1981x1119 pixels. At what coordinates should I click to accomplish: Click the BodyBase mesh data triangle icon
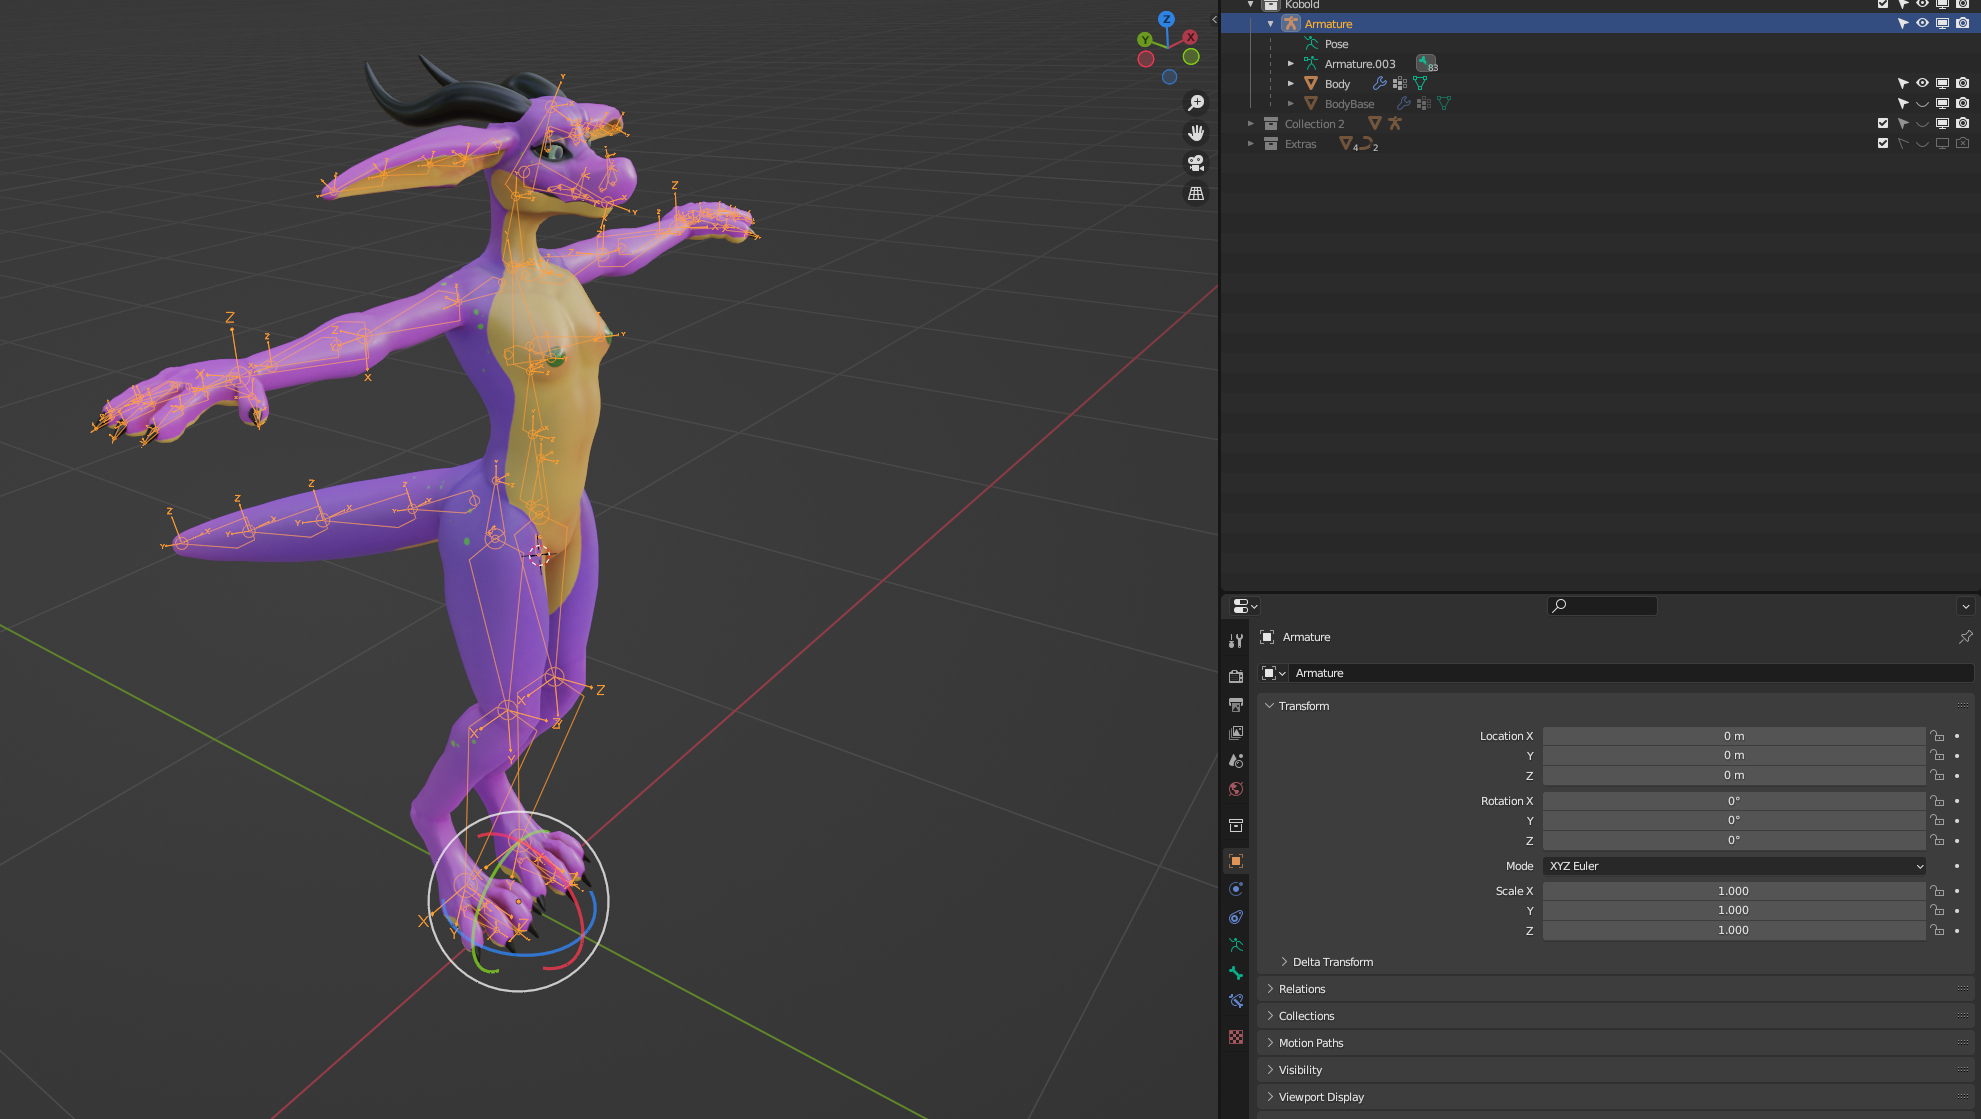click(x=1444, y=104)
